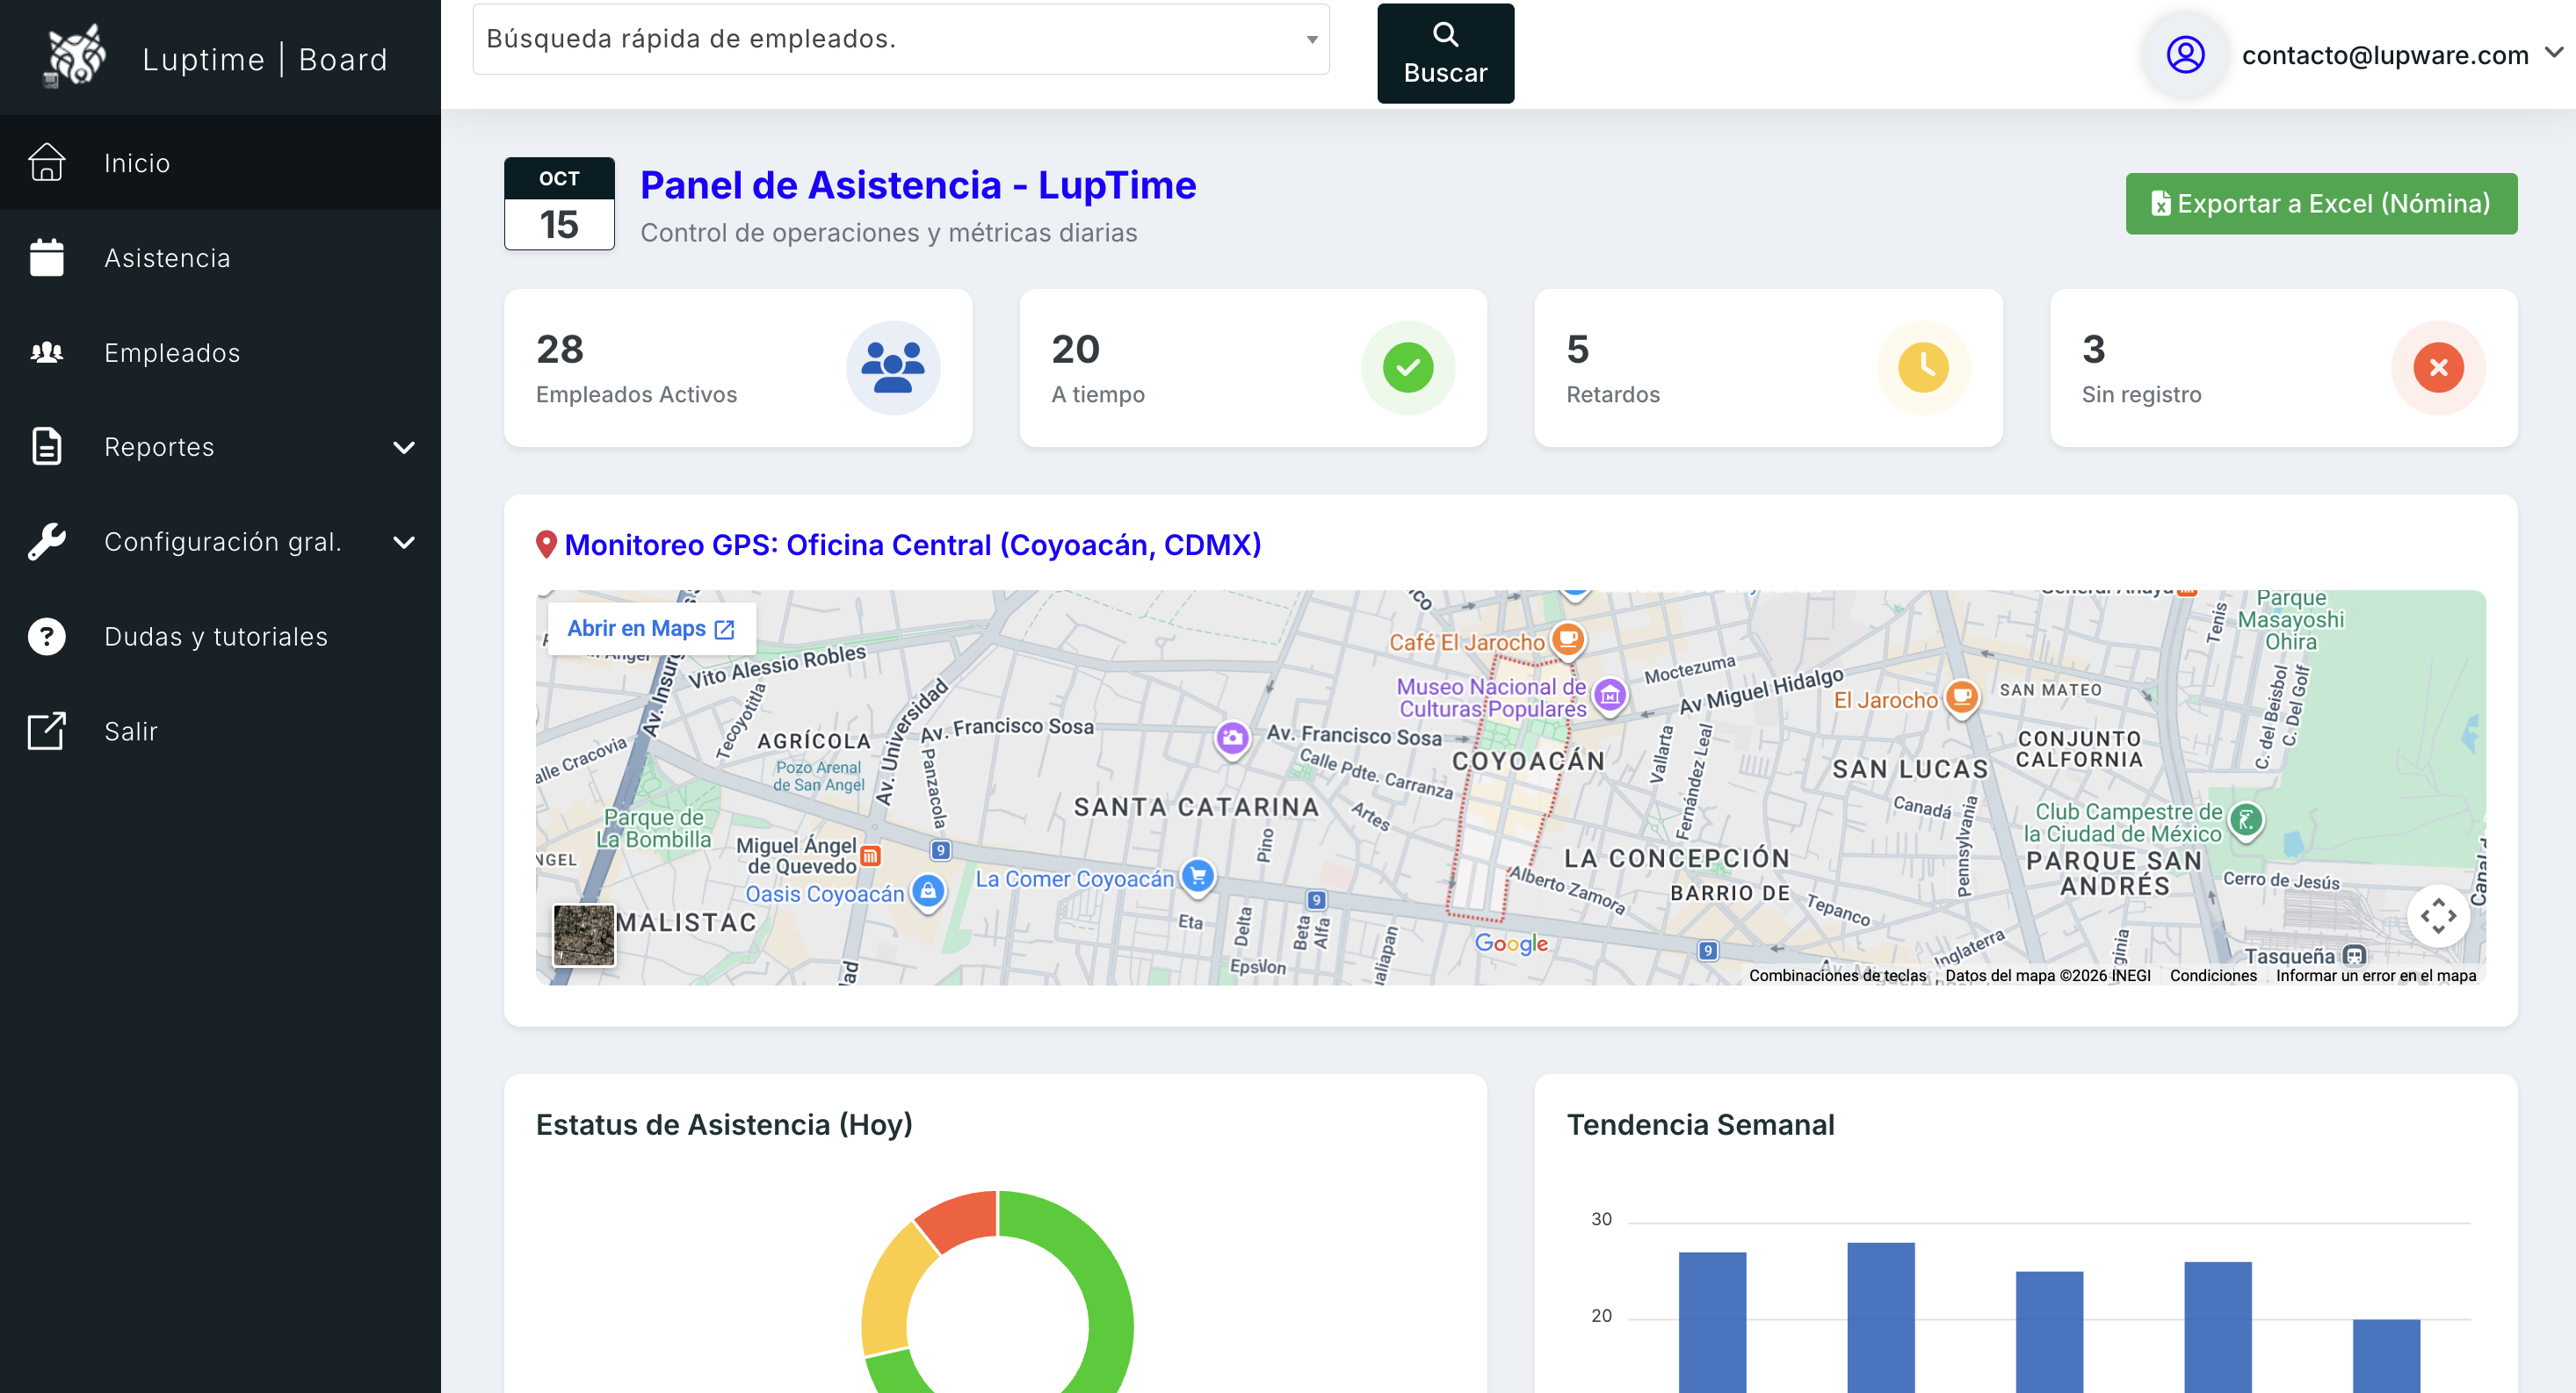
Task: Go to Inicio in sidebar
Action: click(x=220, y=162)
